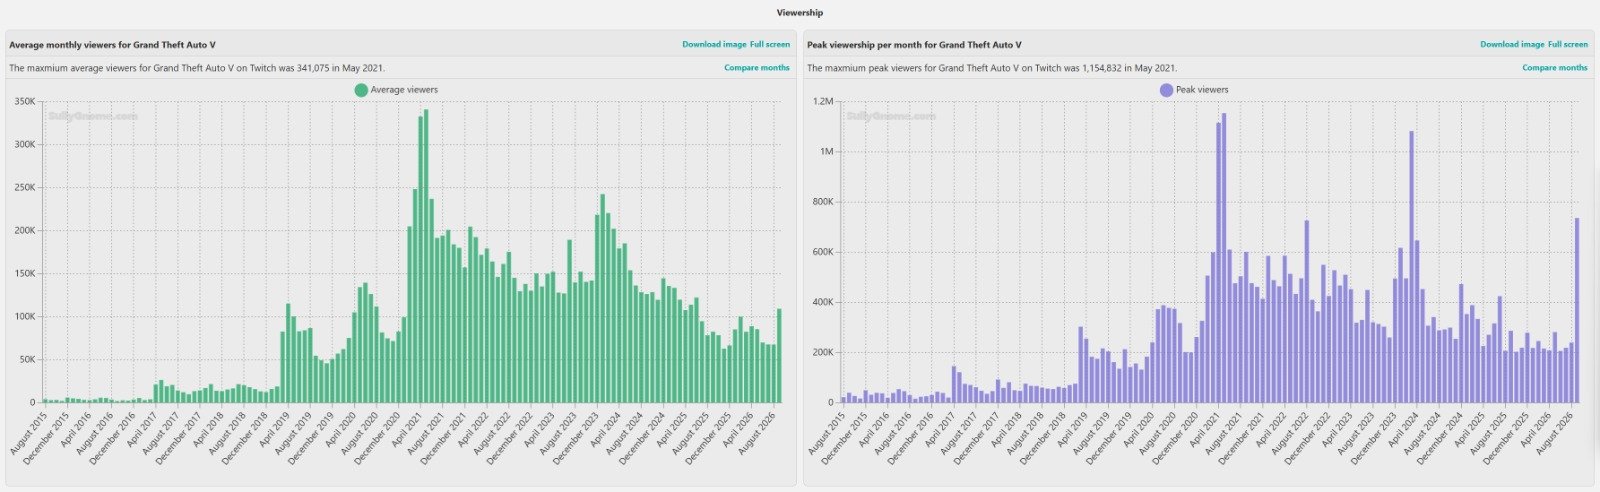This screenshot has width=1600, height=492.
Task: Click the tall purple bar just above 1M
Action: 1411,266
